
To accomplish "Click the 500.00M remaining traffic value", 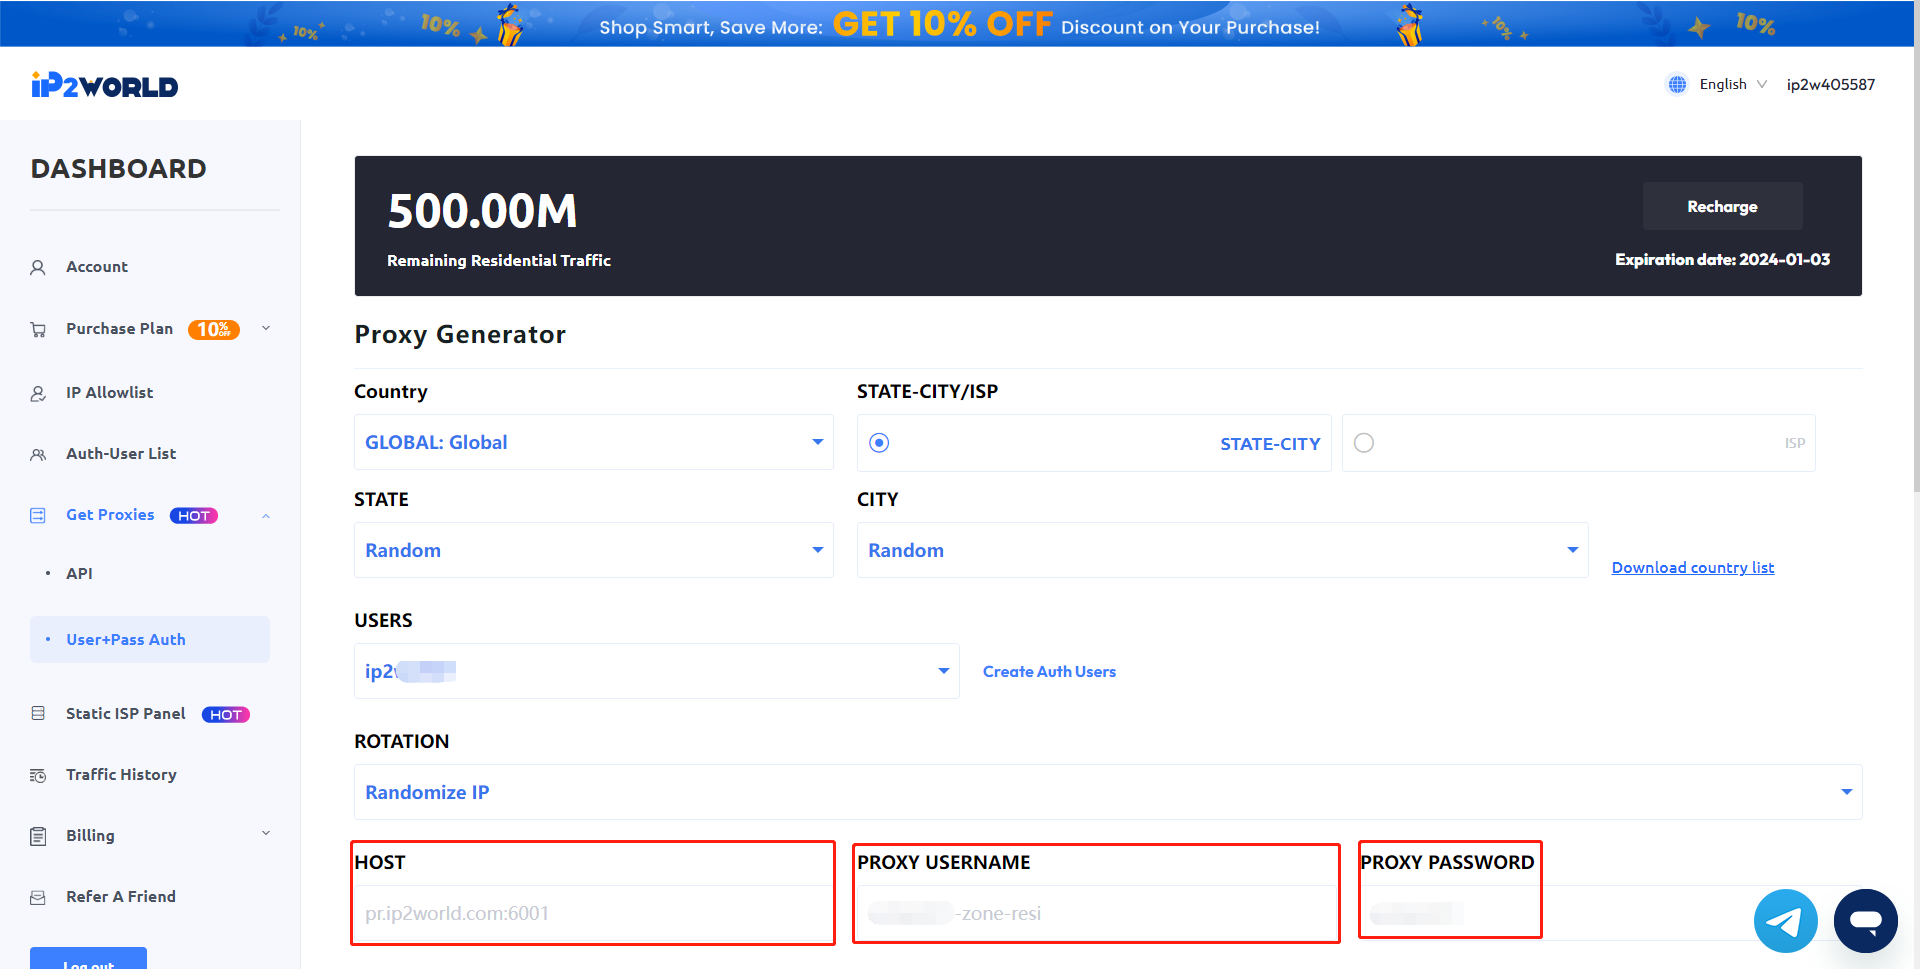I will (x=482, y=211).
